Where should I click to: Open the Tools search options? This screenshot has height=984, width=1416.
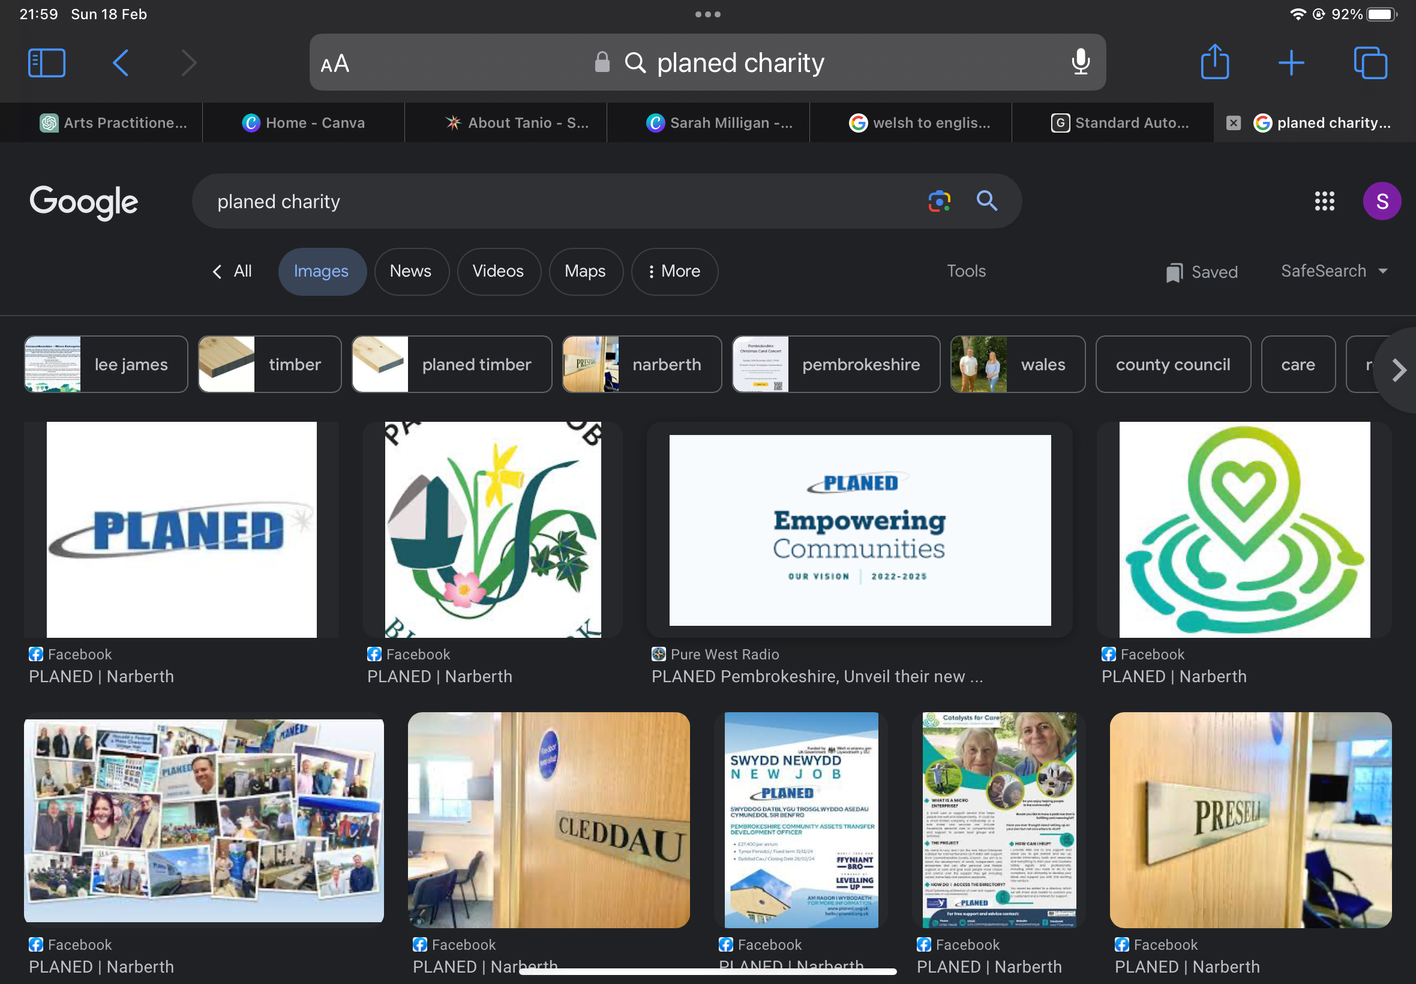[x=966, y=271]
